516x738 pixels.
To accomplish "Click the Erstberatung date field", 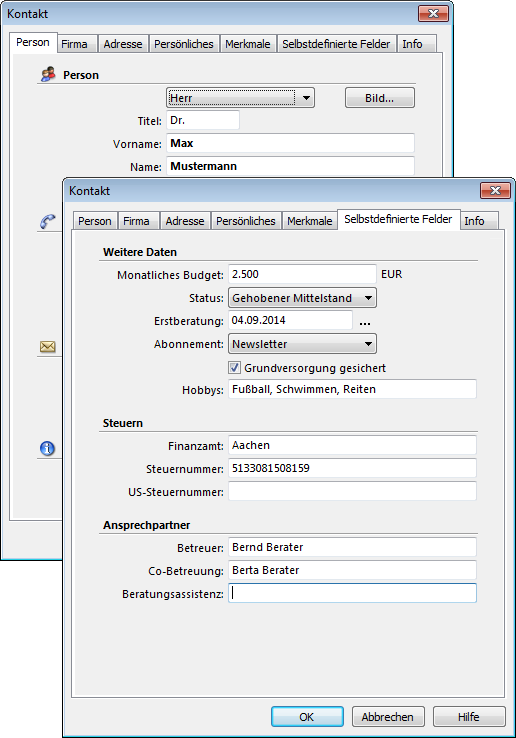I will point(290,320).
